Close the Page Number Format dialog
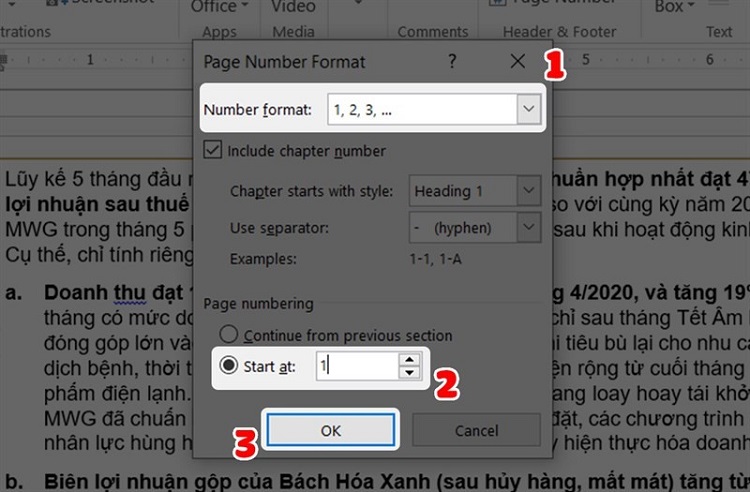The height and width of the screenshot is (492, 750). pos(518,61)
